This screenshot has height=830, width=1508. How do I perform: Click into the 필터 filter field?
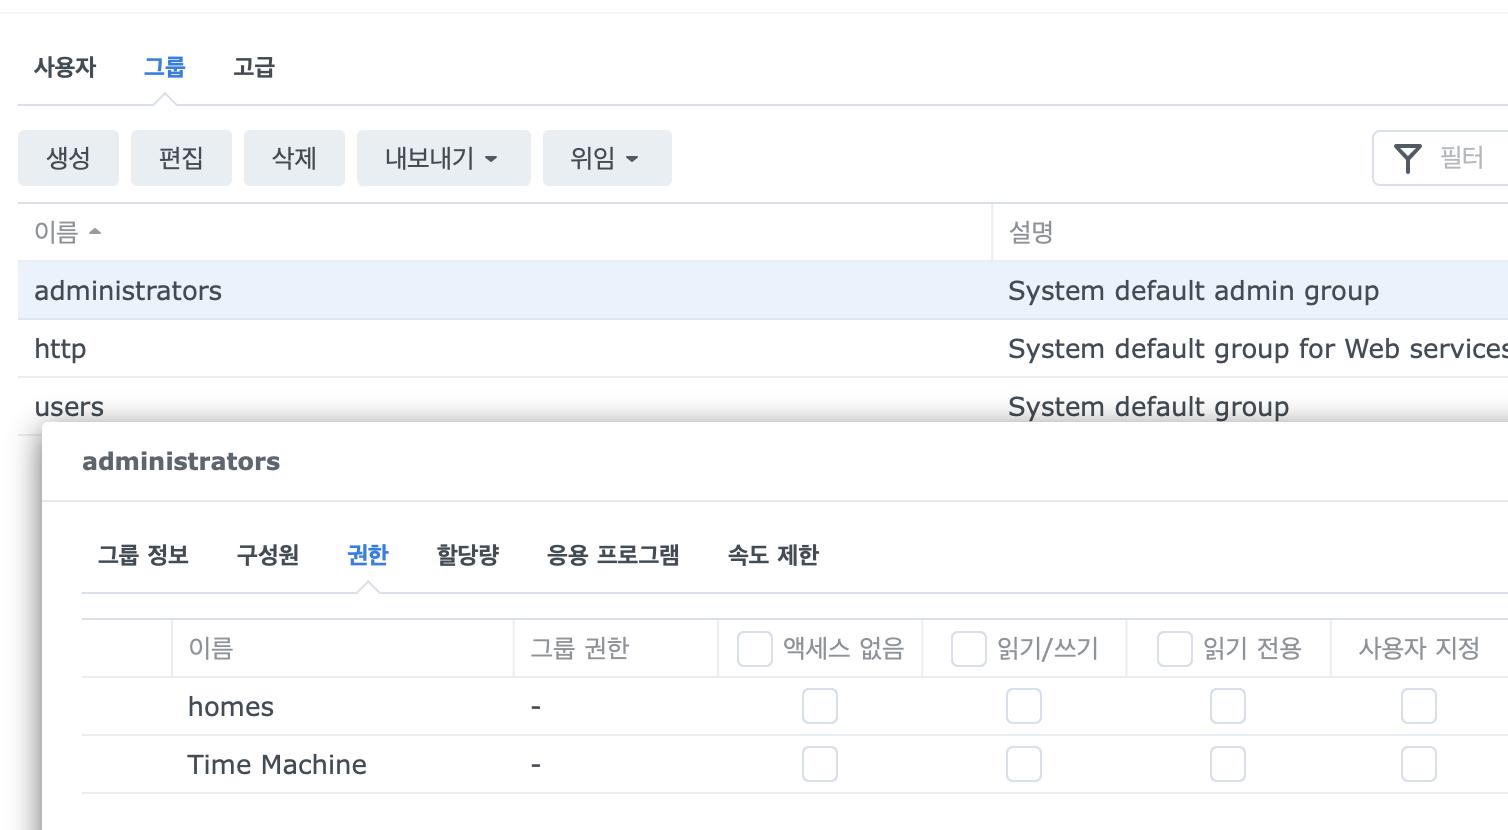click(1465, 158)
